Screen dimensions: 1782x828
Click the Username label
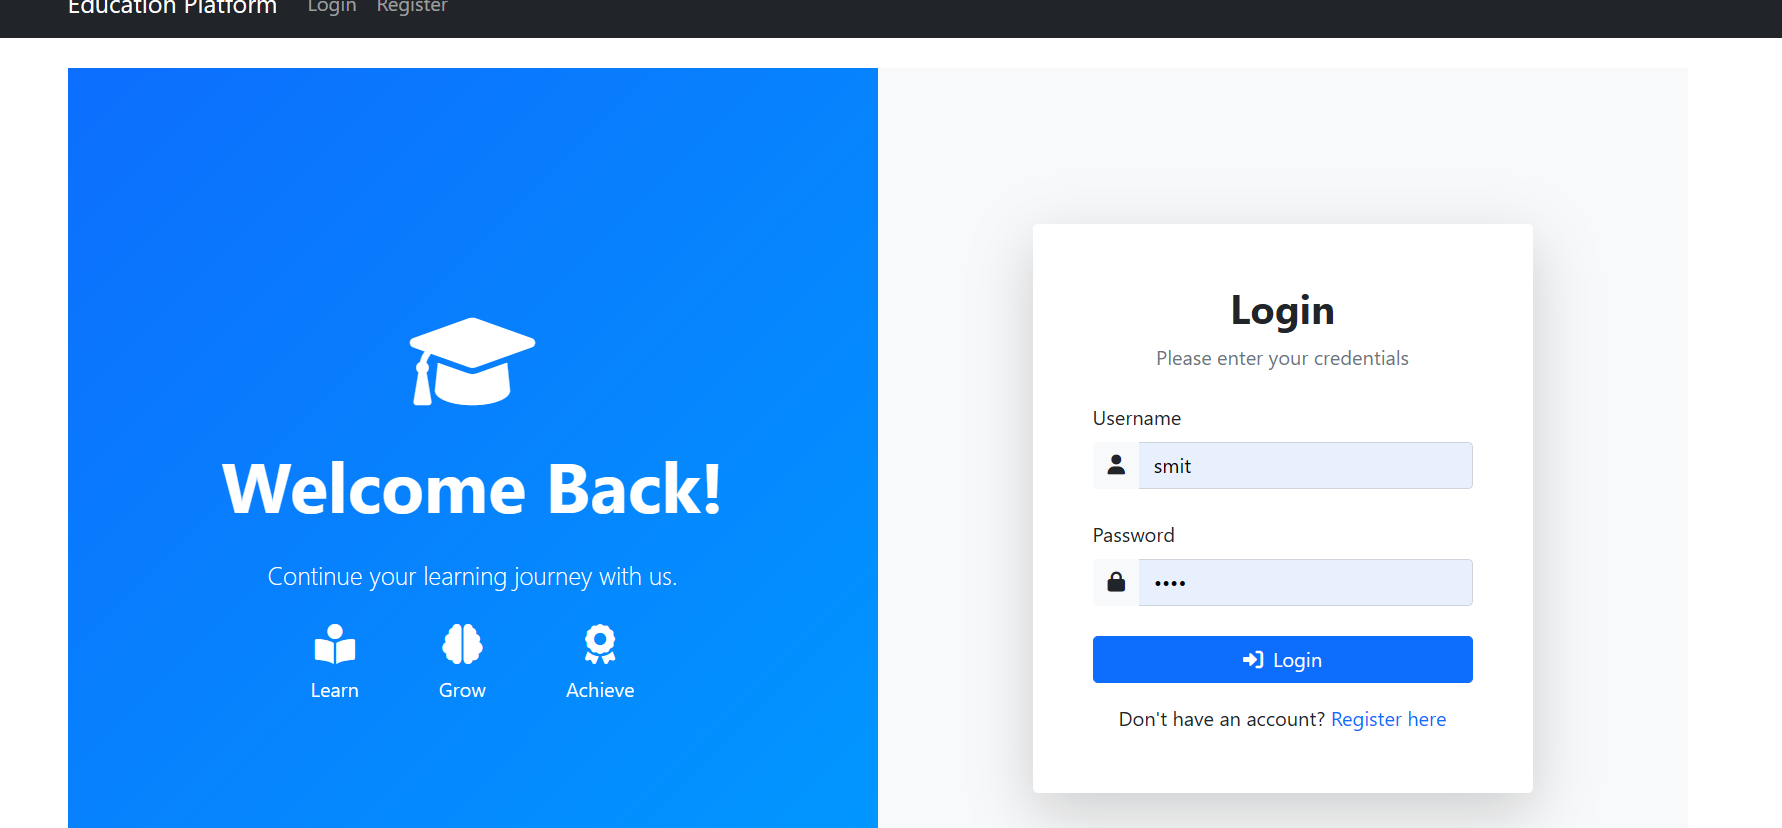[x=1137, y=418]
